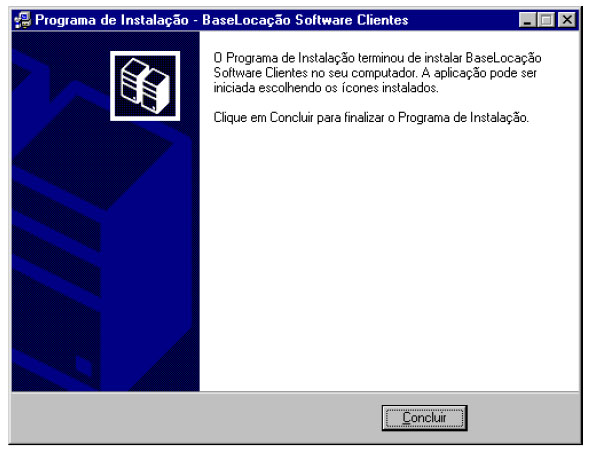The width and height of the screenshot is (590, 452).
Task: Click the greyed-out maximize button in title bar
Action: (546, 20)
